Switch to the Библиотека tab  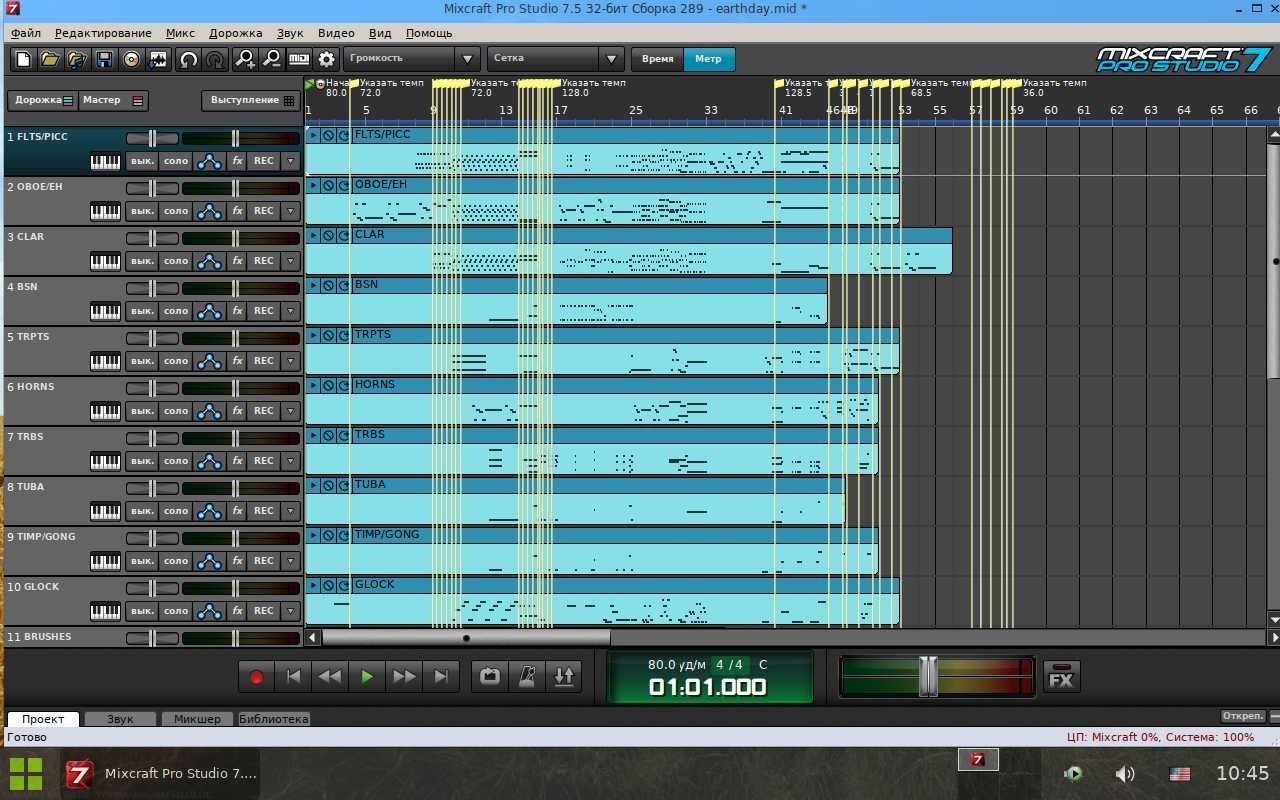pos(274,719)
